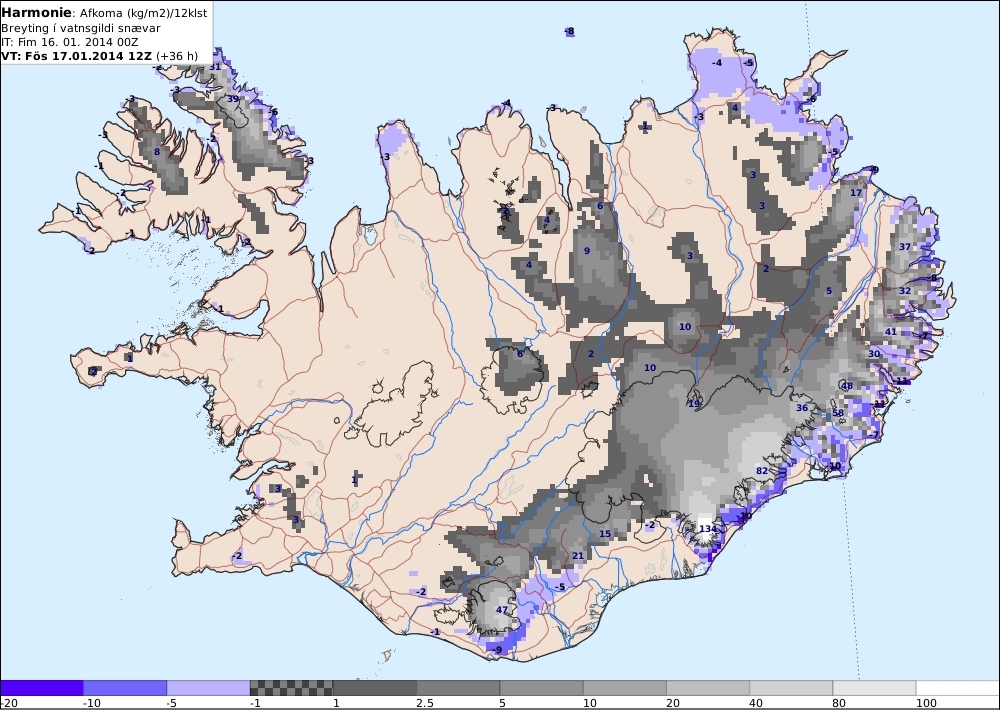Select the medium purple -10 to -5 legend swatch
This screenshot has height=710, width=1000.
pyautogui.click(x=125, y=688)
